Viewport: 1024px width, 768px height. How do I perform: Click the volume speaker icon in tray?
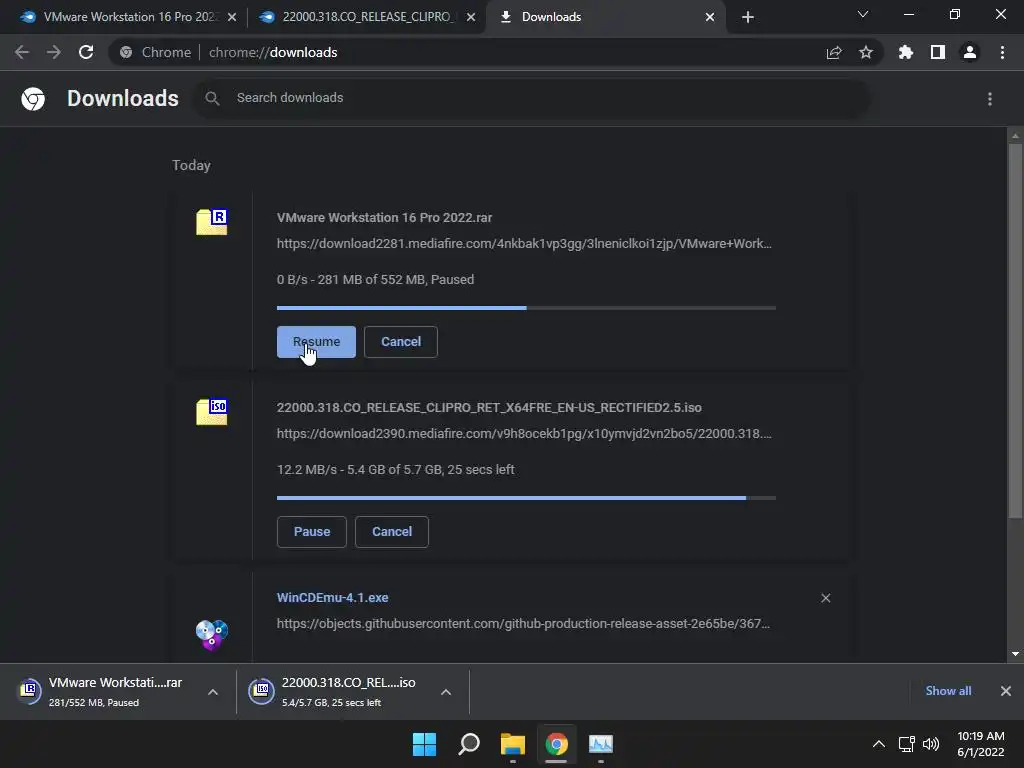(931, 744)
